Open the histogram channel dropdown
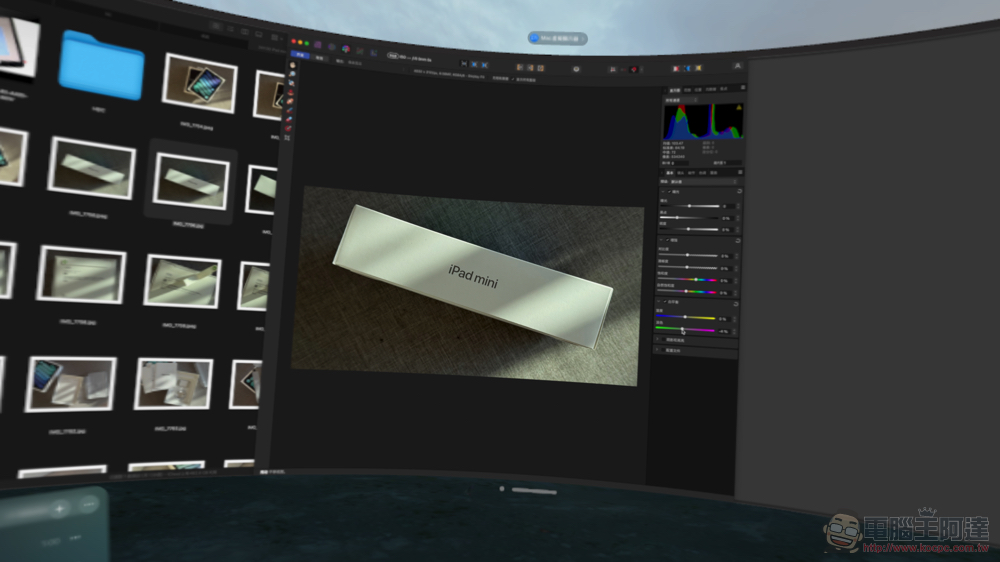Image resolution: width=1000 pixels, height=562 pixels. pyautogui.click(x=680, y=100)
